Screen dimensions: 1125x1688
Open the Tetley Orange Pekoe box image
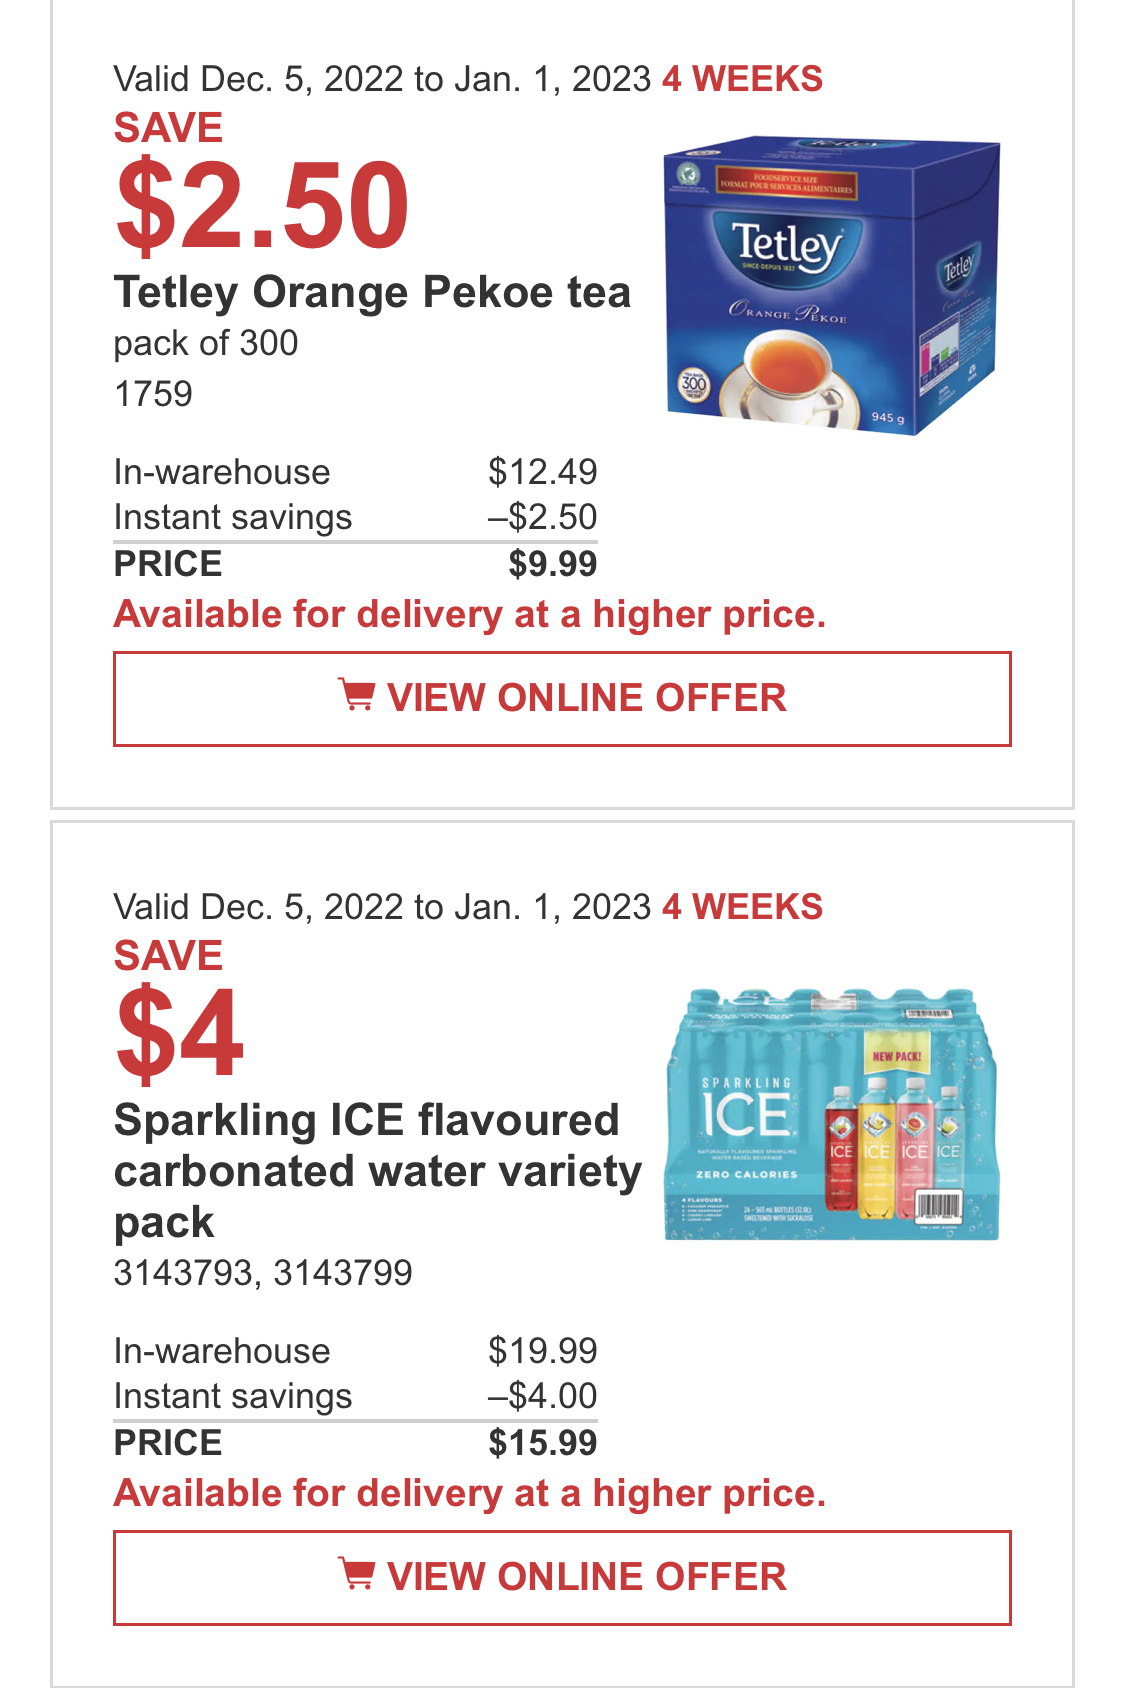click(x=832, y=284)
